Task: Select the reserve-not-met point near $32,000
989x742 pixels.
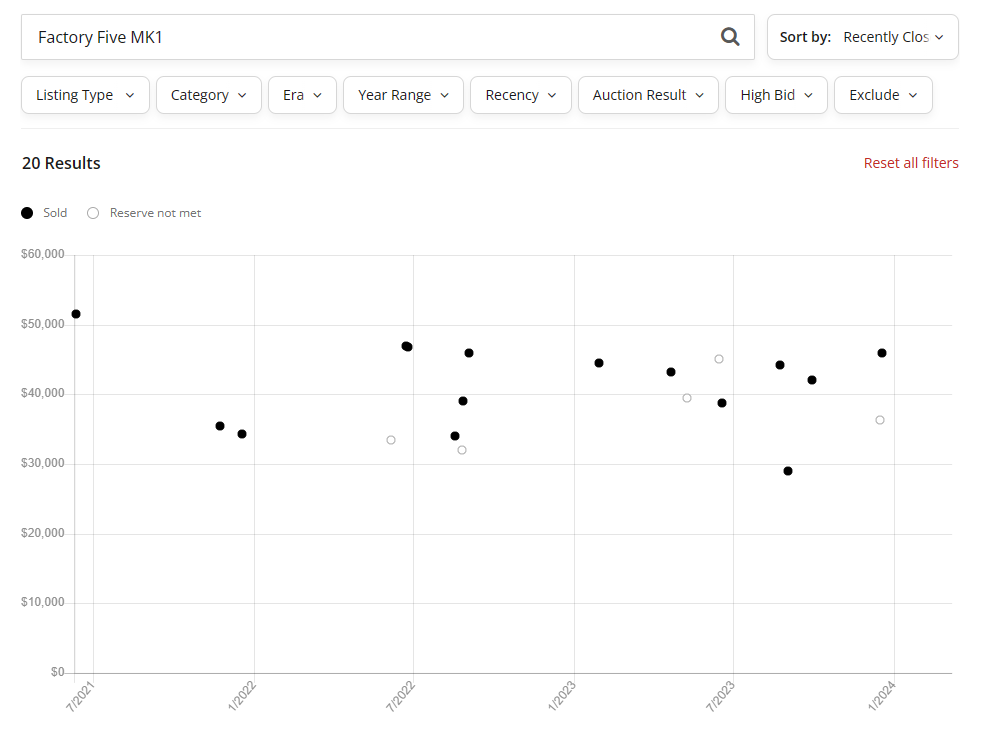Action: 462,450
